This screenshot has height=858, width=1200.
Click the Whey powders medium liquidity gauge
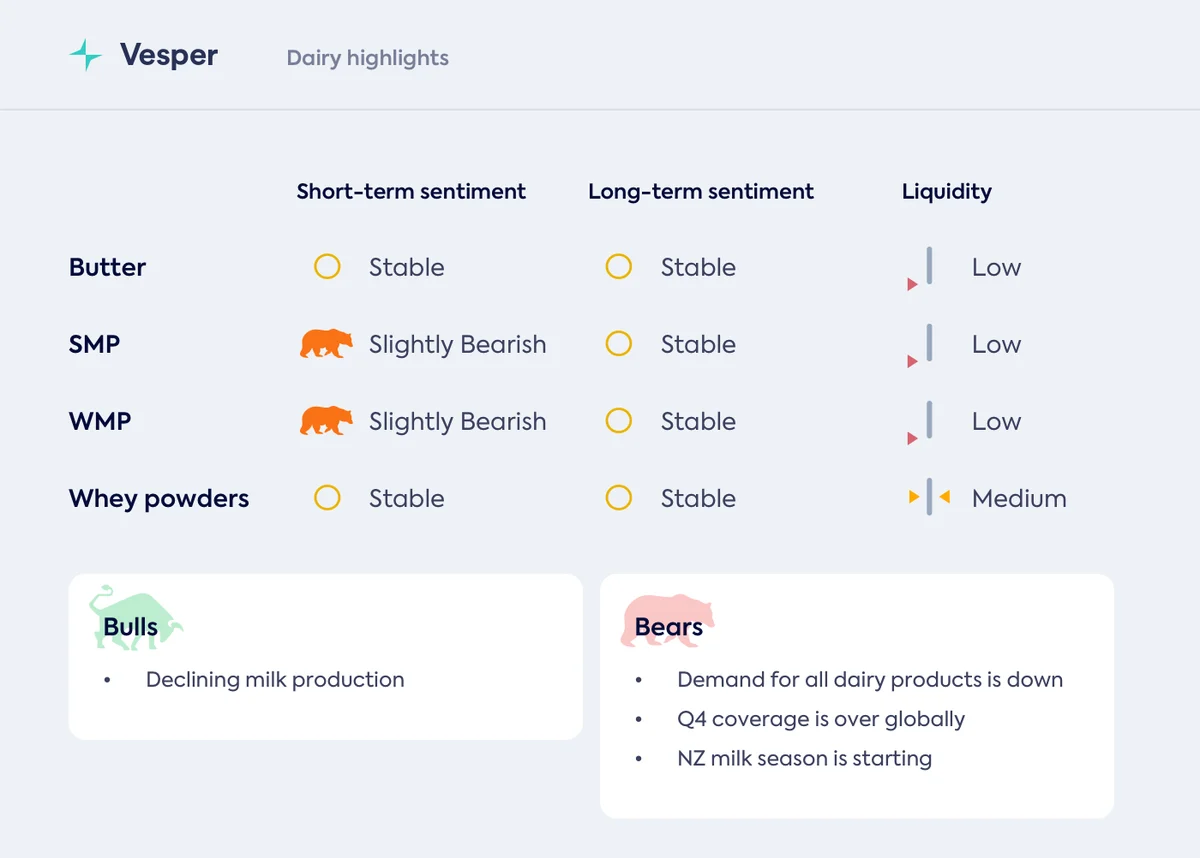coord(929,497)
